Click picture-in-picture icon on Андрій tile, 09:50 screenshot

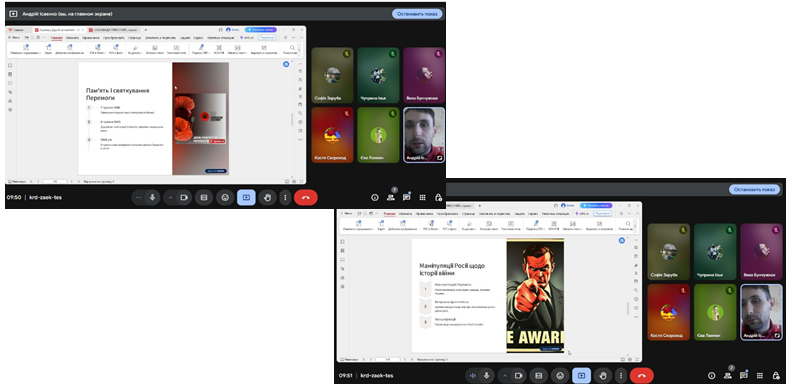coord(440,157)
